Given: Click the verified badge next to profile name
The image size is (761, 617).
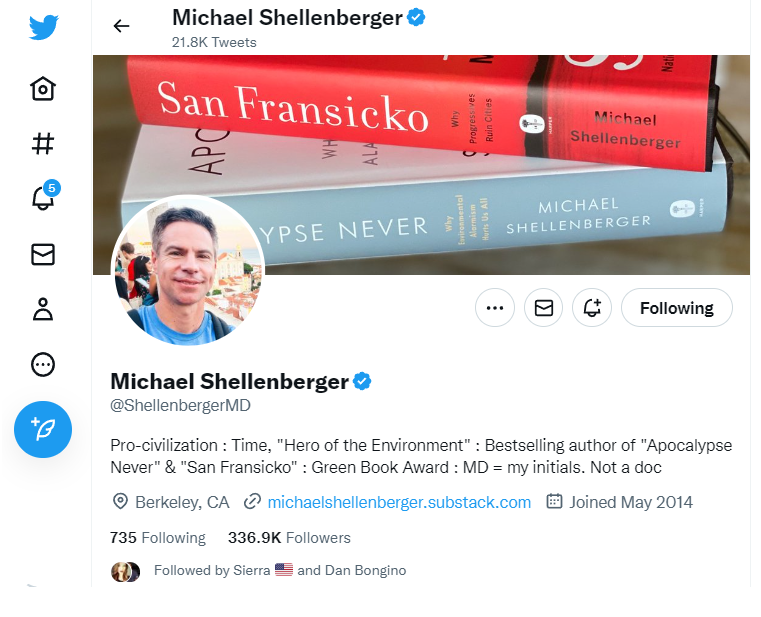Looking at the screenshot, I should [362, 381].
